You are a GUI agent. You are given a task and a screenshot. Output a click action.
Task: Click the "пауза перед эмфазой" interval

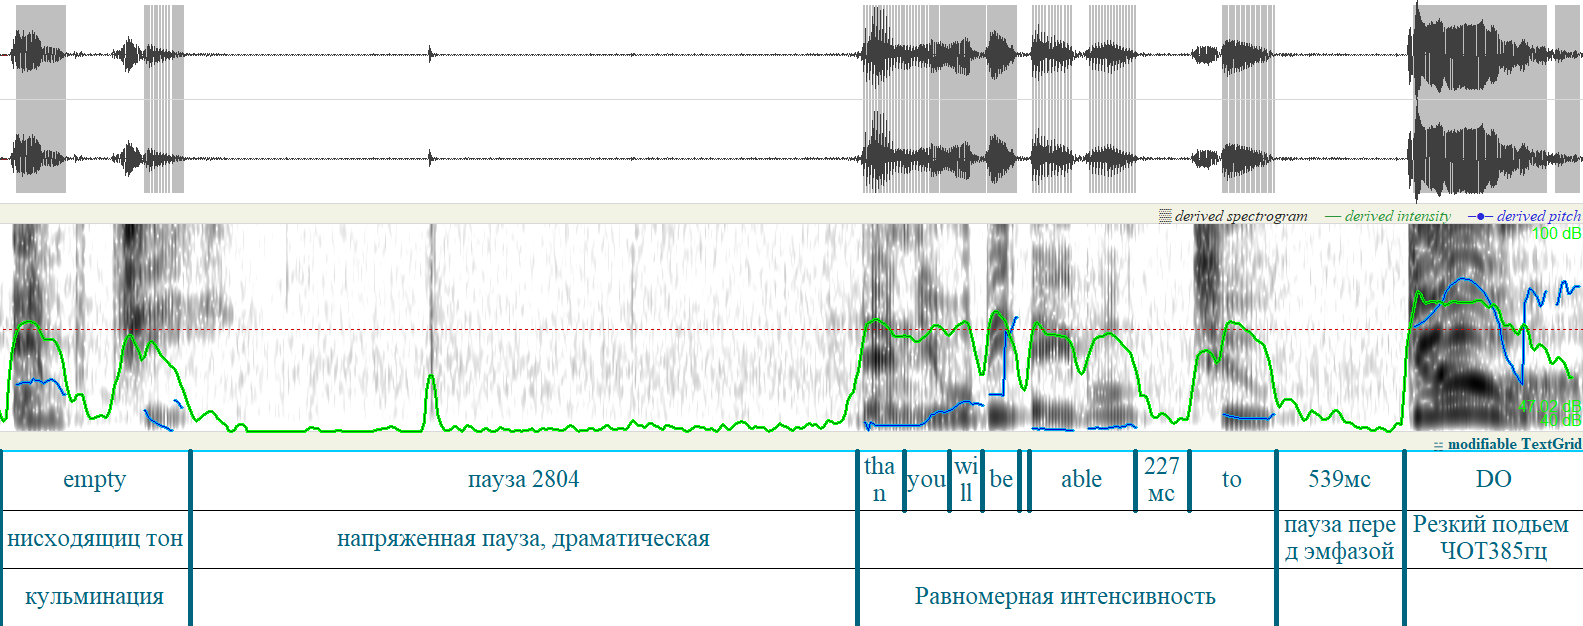click(1340, 539)
